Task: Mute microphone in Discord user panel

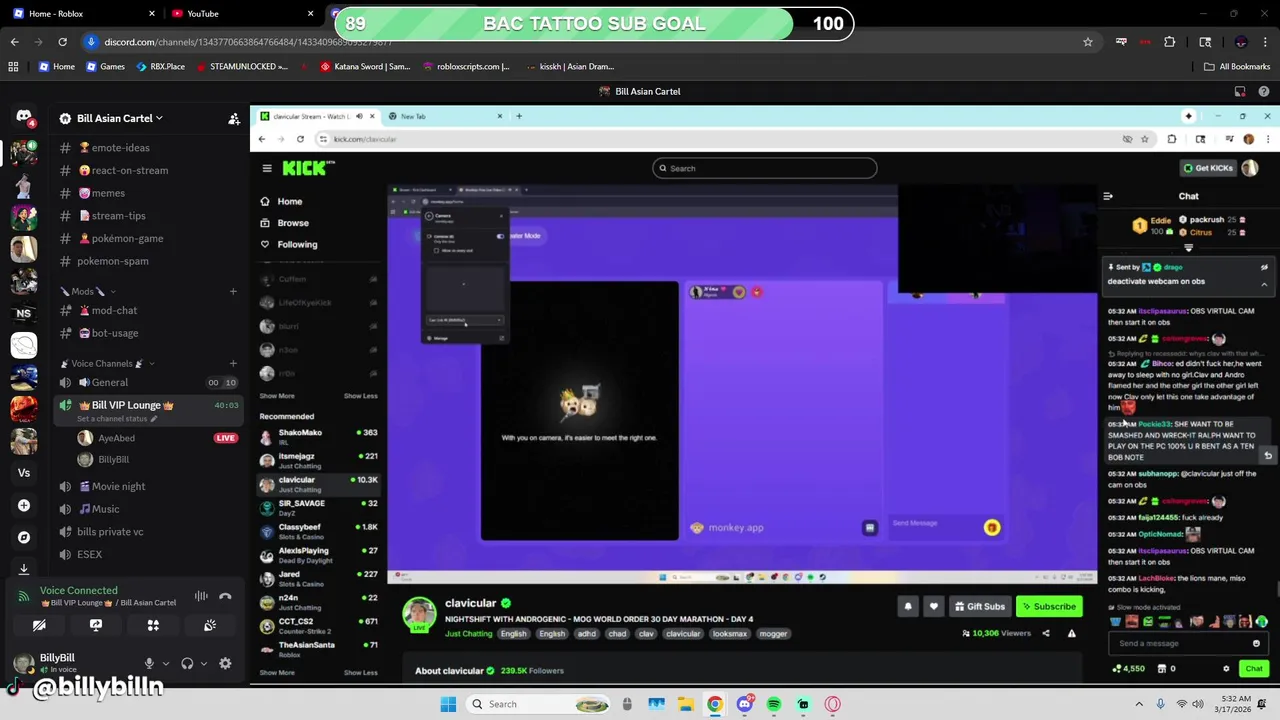Action: coord(149,663)
